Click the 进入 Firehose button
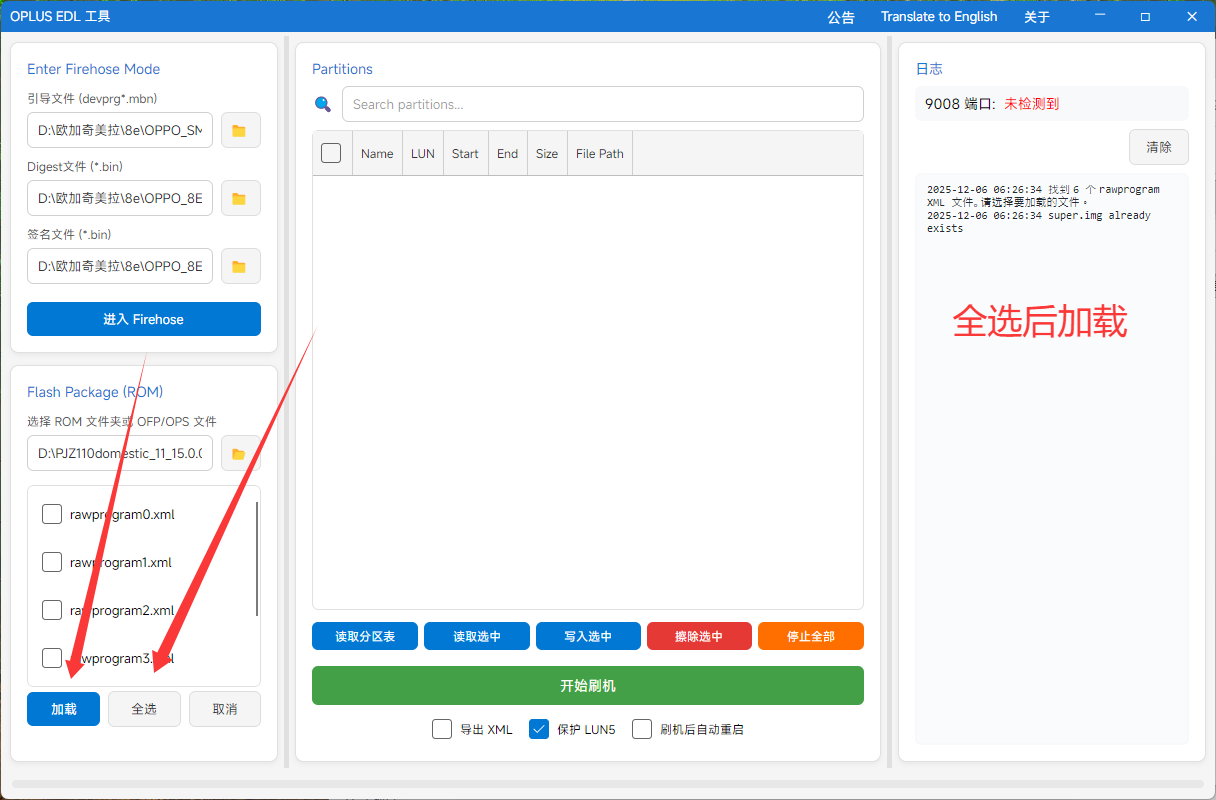Screen dimensions: 1216x800 [144, 319]
